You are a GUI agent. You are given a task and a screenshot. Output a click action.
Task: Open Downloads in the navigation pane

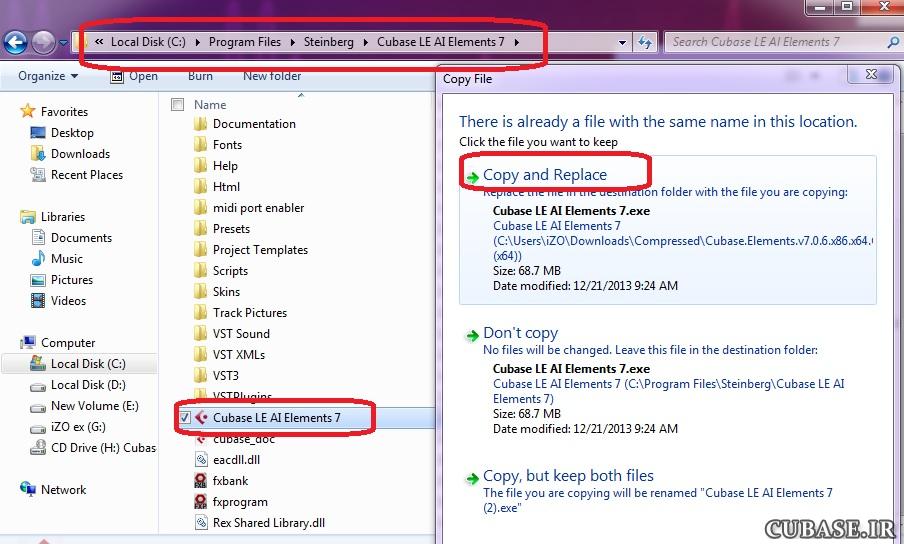[80, 154]
